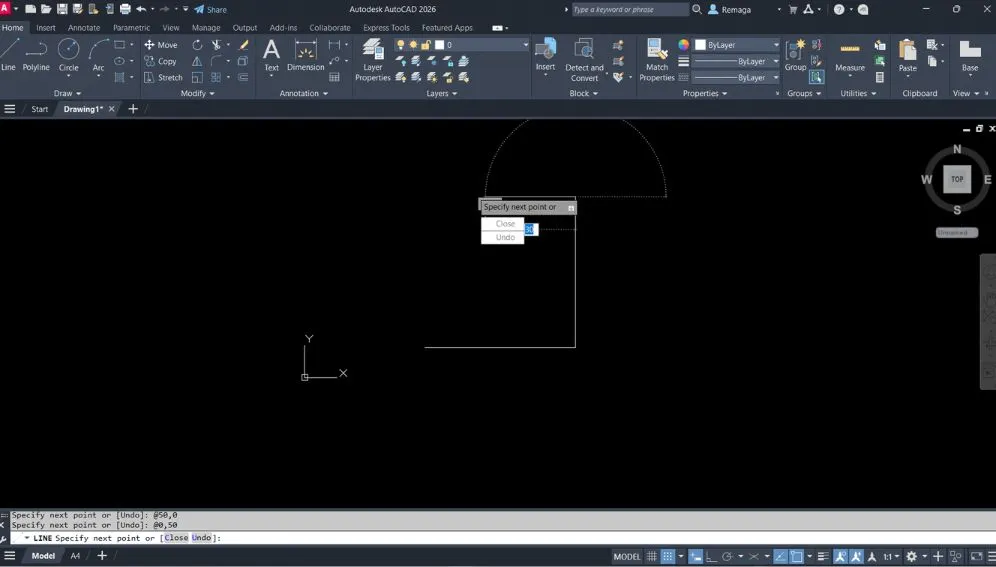Click the Dimension annotation tool

306,56
